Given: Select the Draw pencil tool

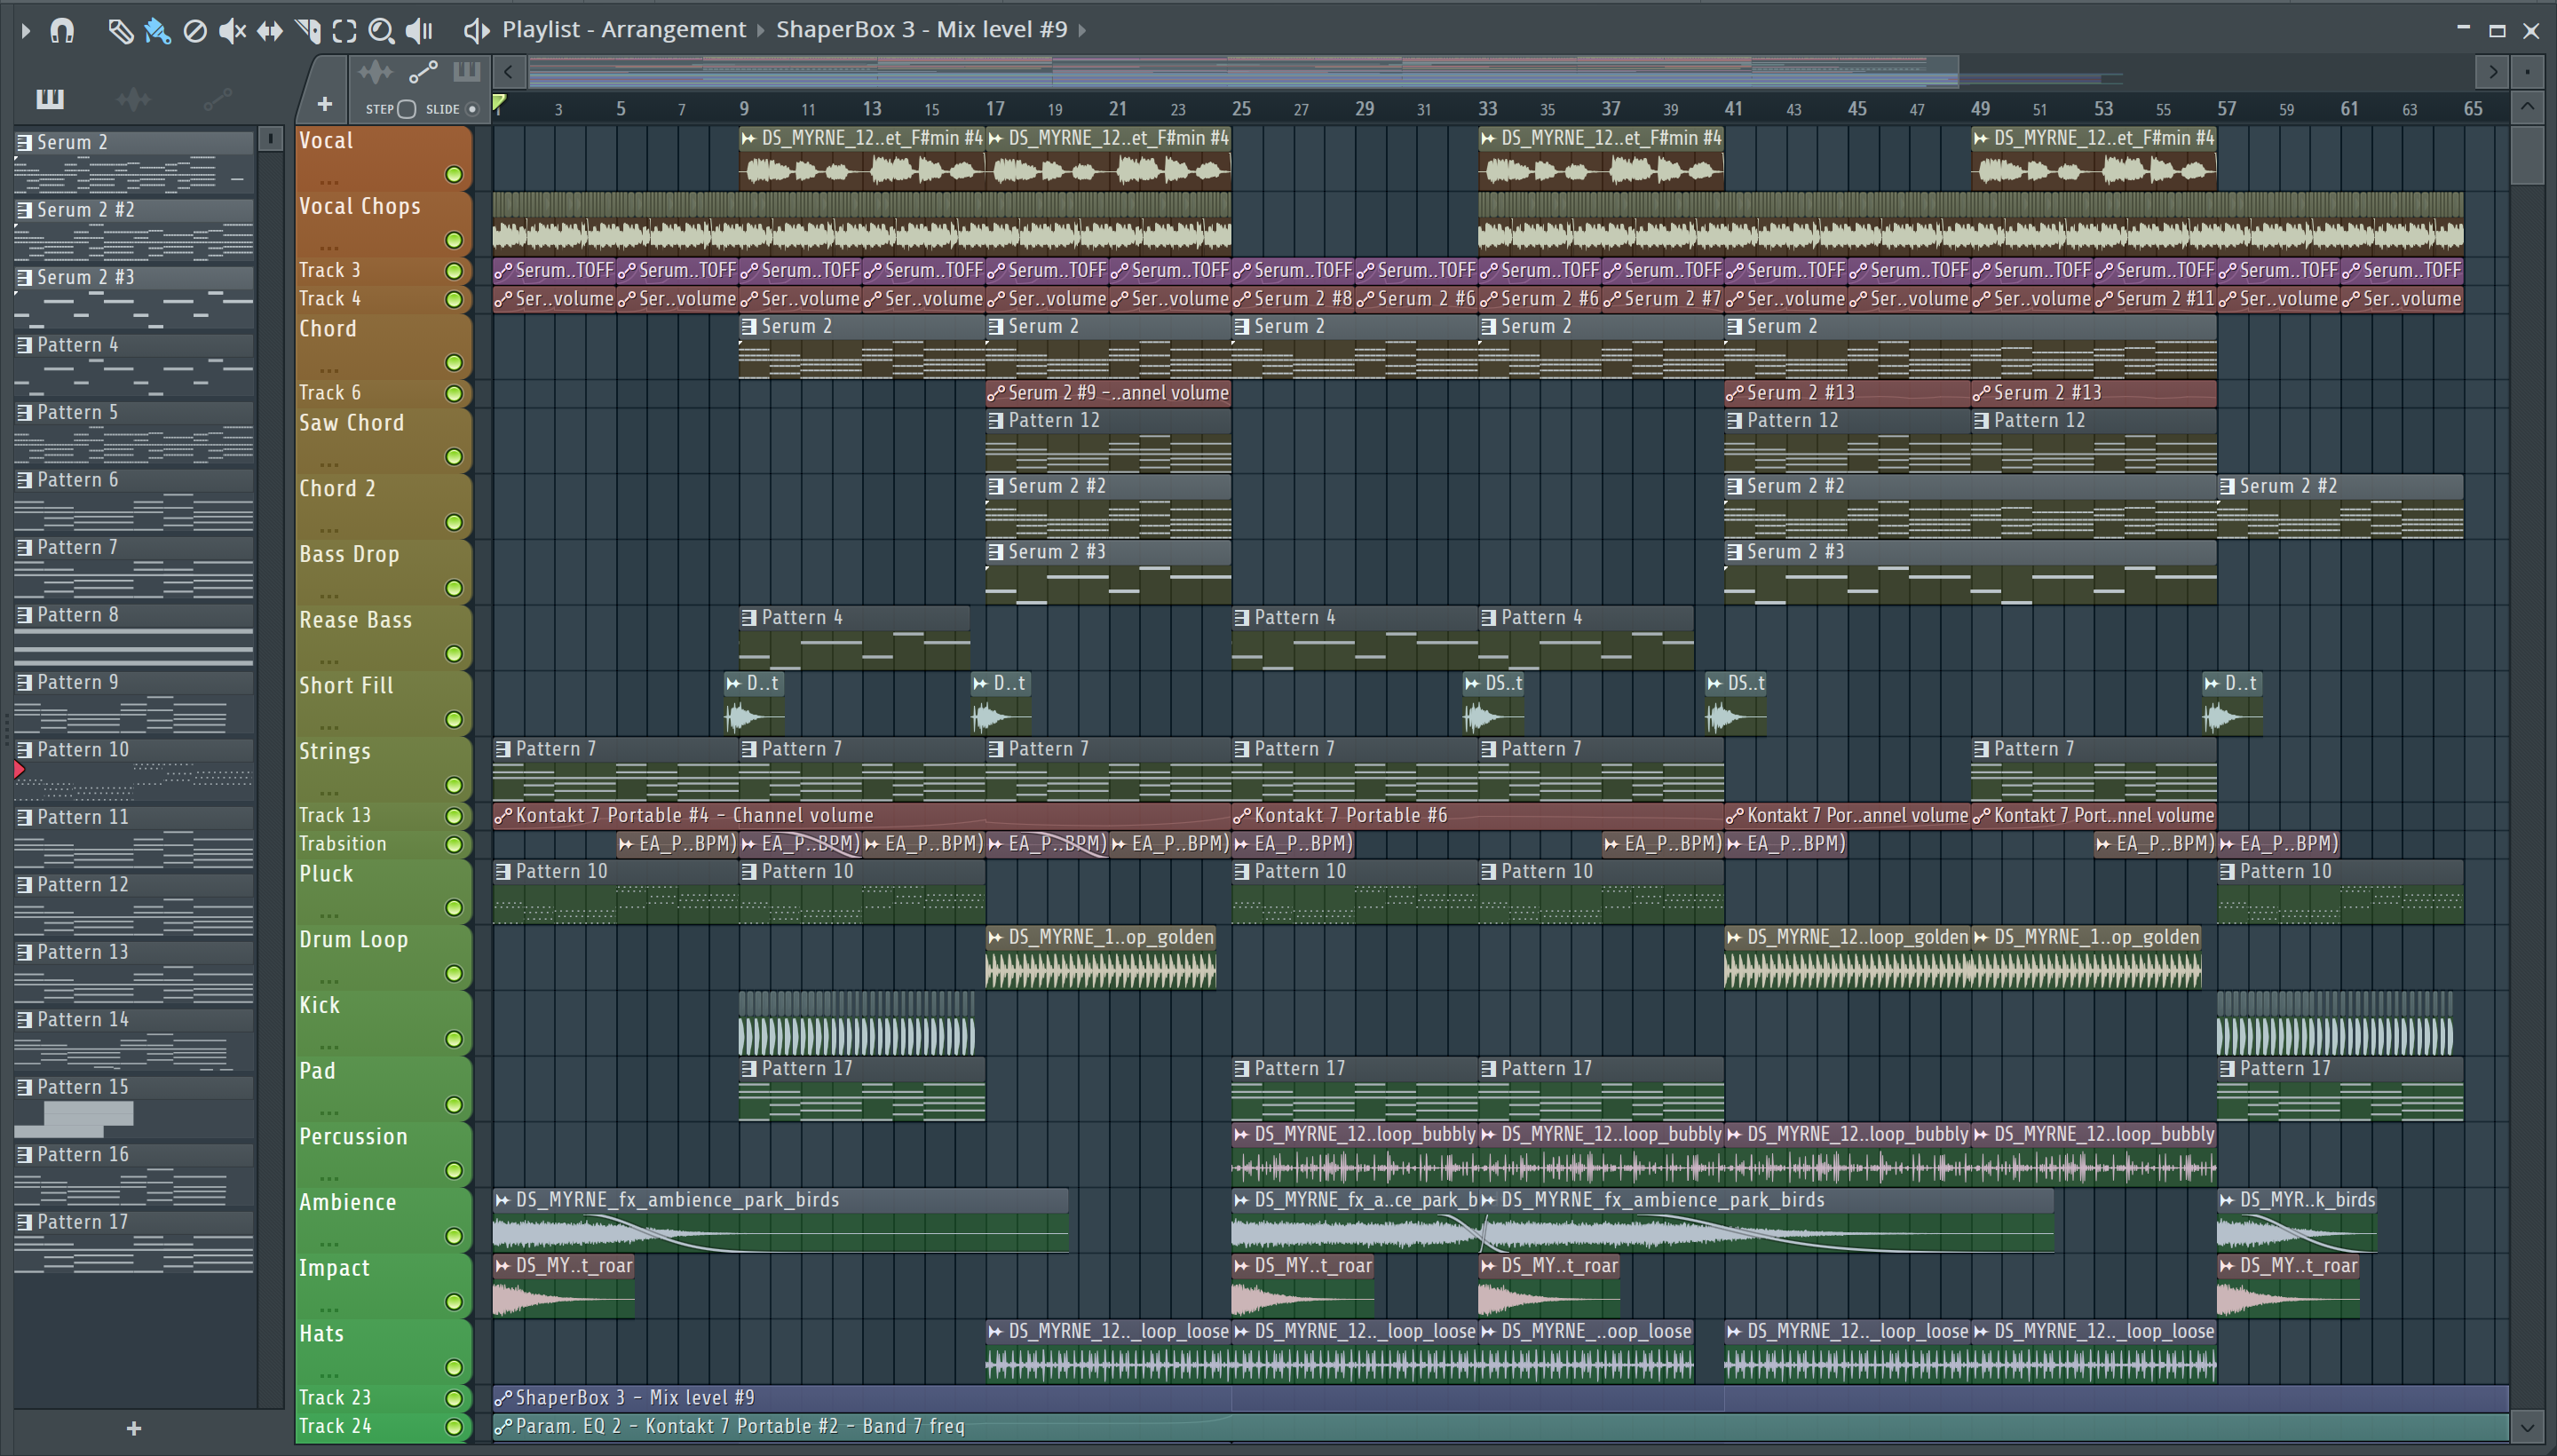Looking at the screenshot, I should point(120,31).
